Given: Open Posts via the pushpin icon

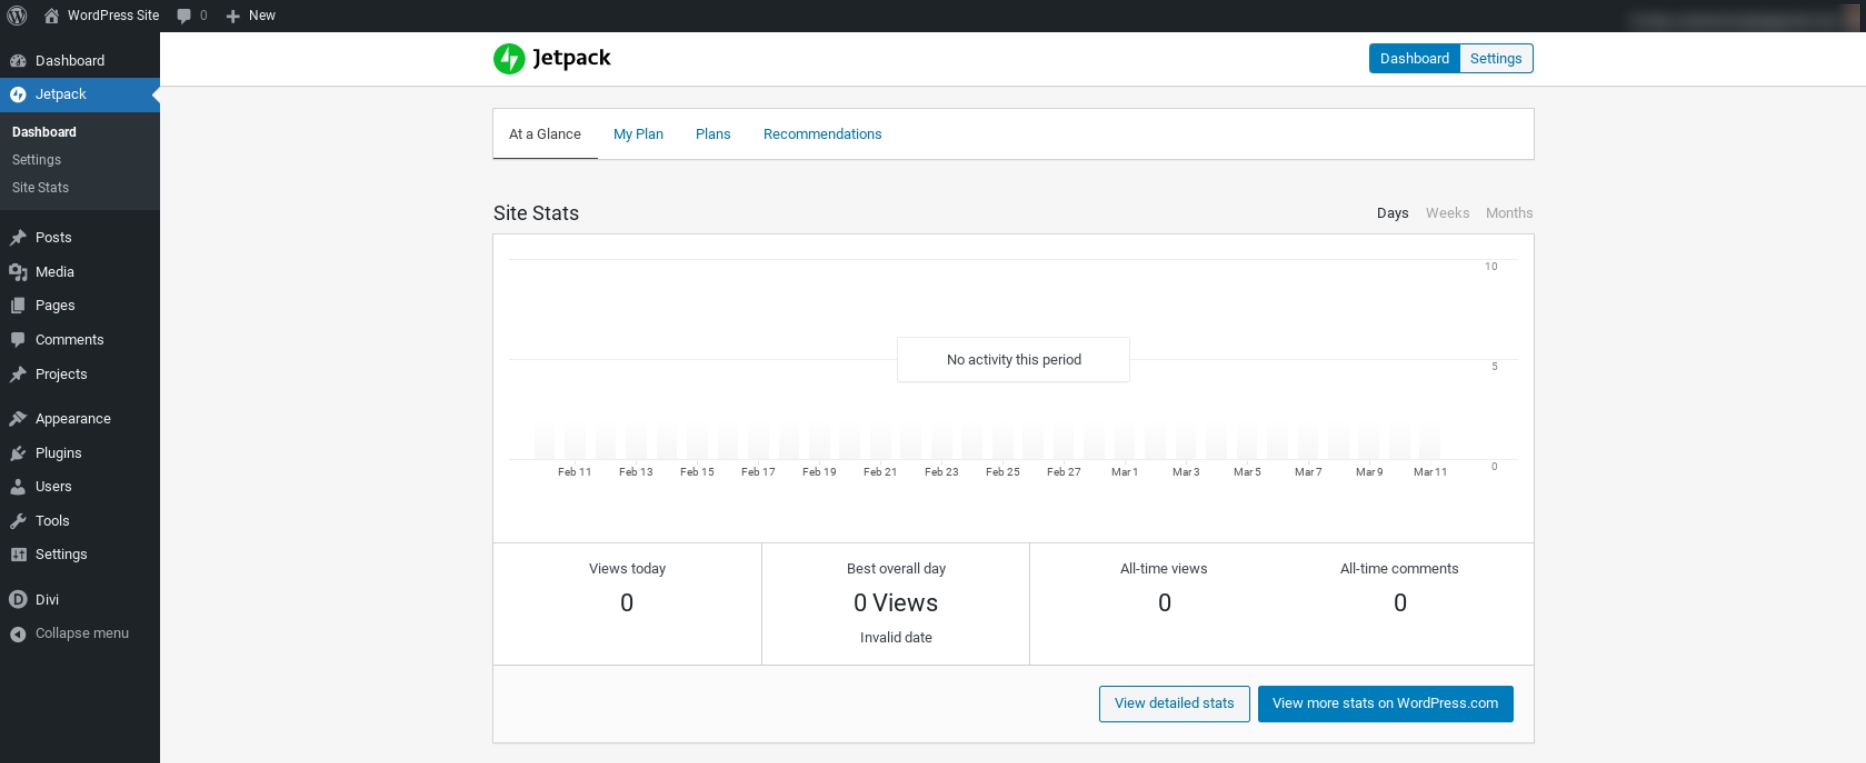Looking at the screenshot, I should (18, 238).
